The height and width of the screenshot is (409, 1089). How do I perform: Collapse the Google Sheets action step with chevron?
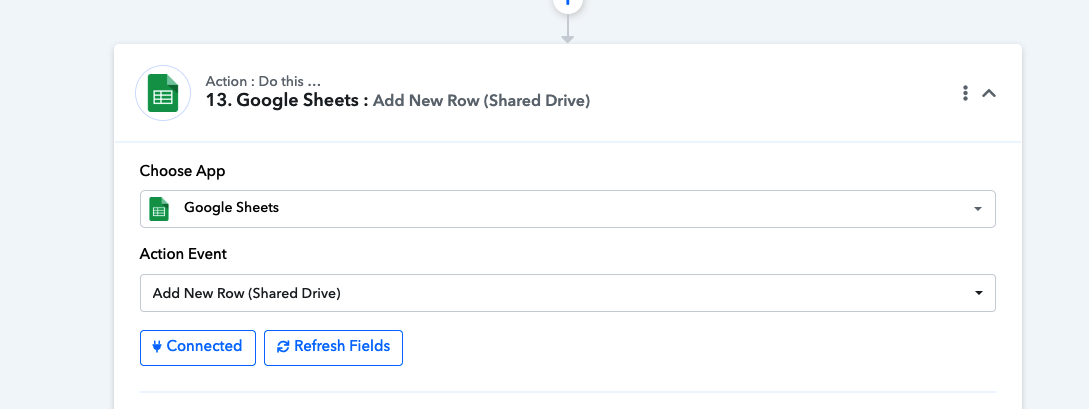coord(989,93)
